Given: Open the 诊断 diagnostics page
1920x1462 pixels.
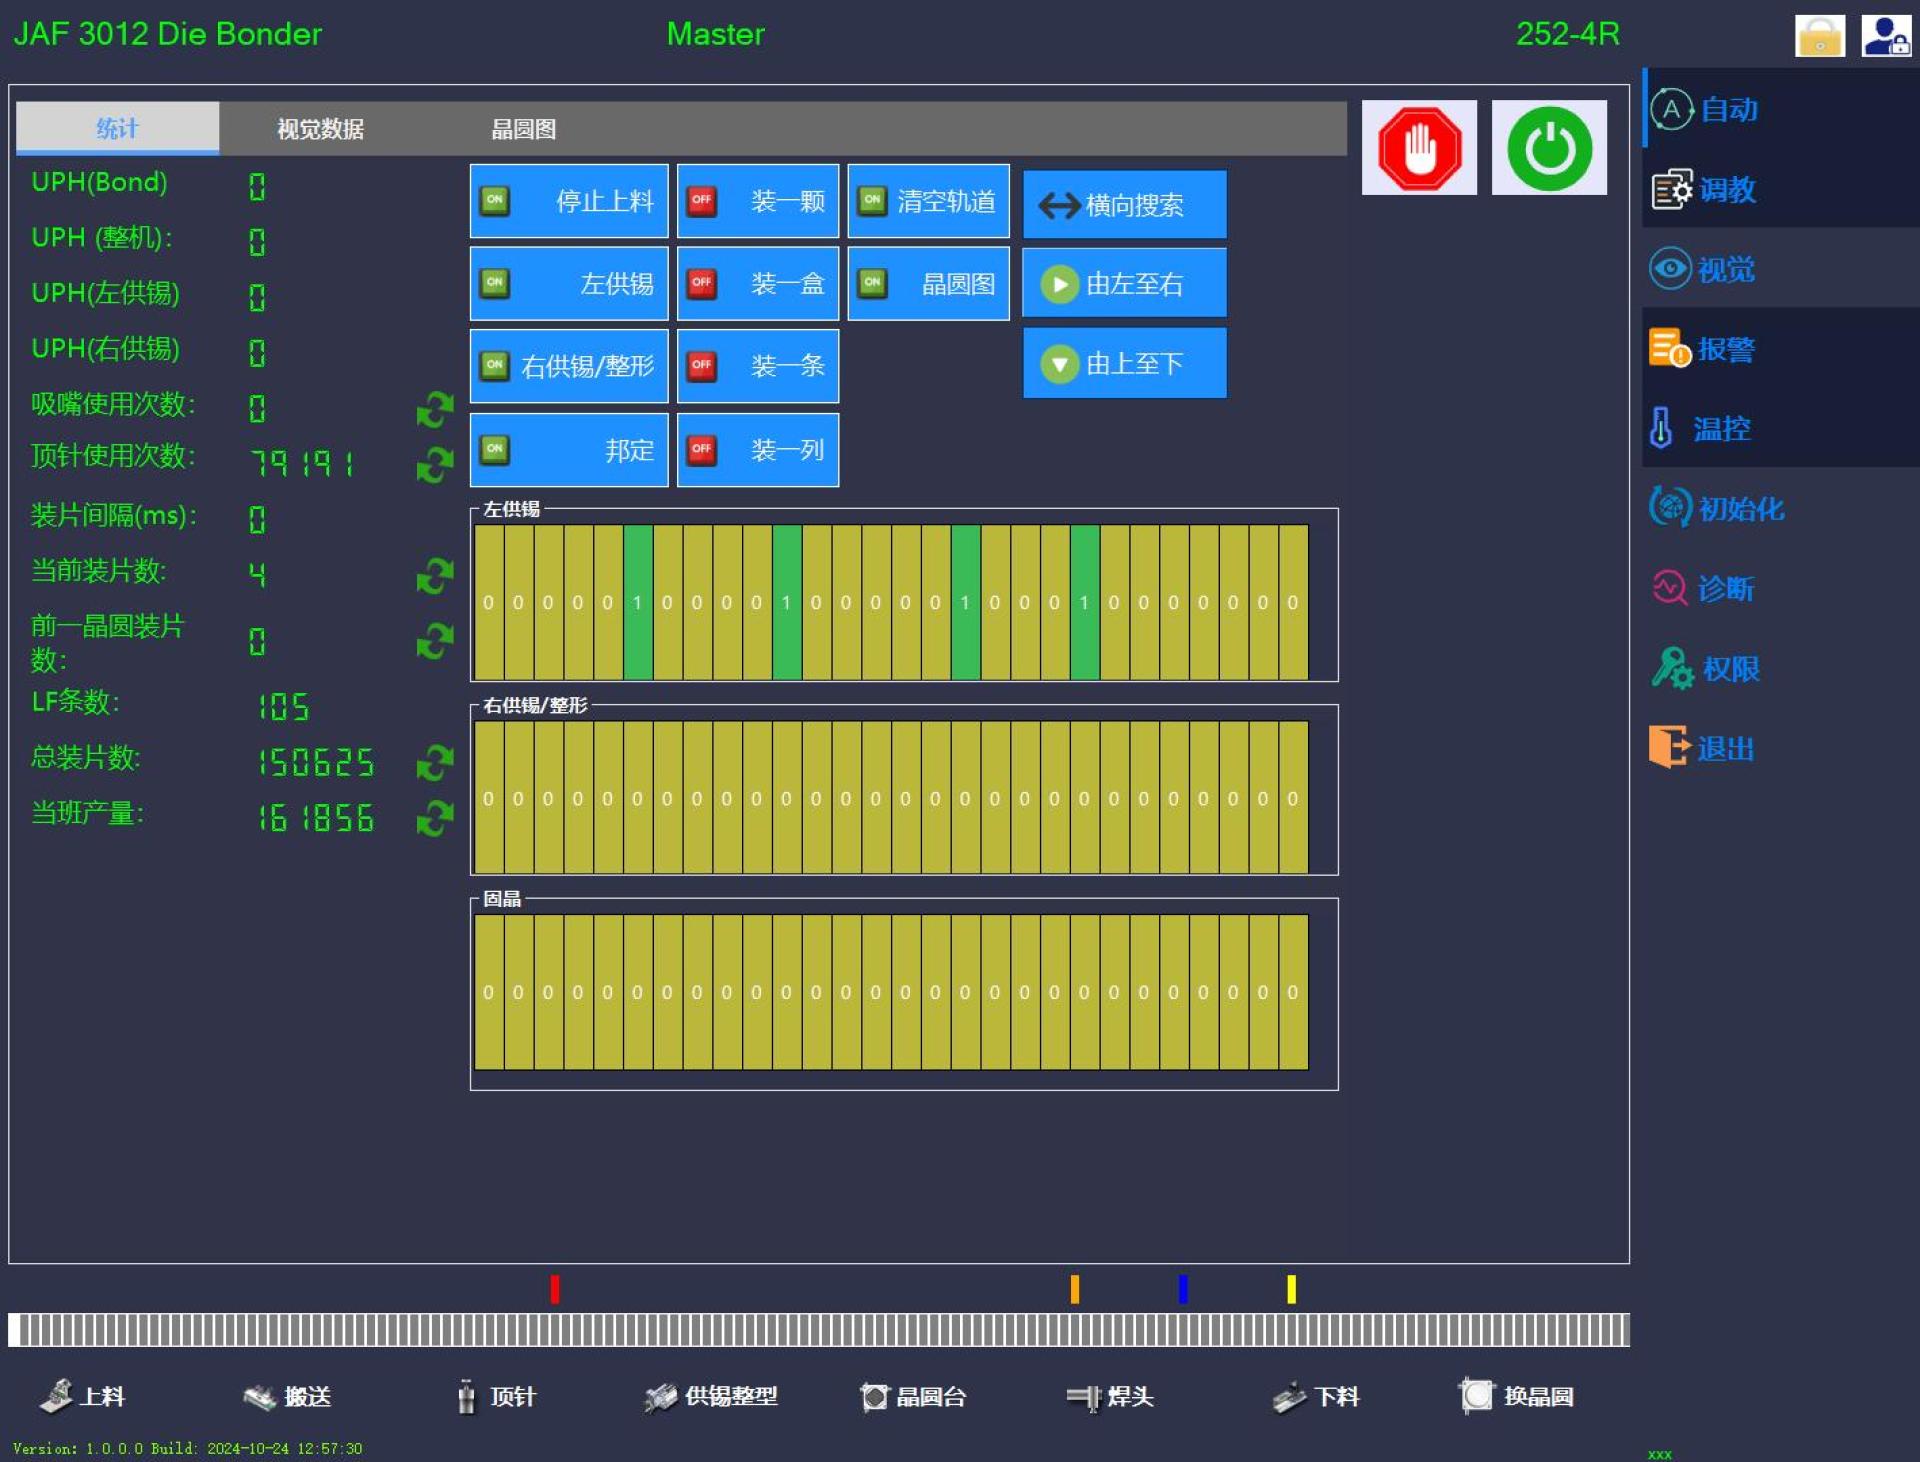Looking at the screenshot, I should pos(1704,588).
